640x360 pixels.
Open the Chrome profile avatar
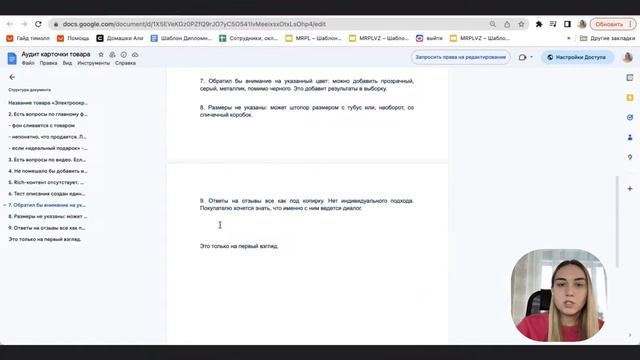pos(582,24)
